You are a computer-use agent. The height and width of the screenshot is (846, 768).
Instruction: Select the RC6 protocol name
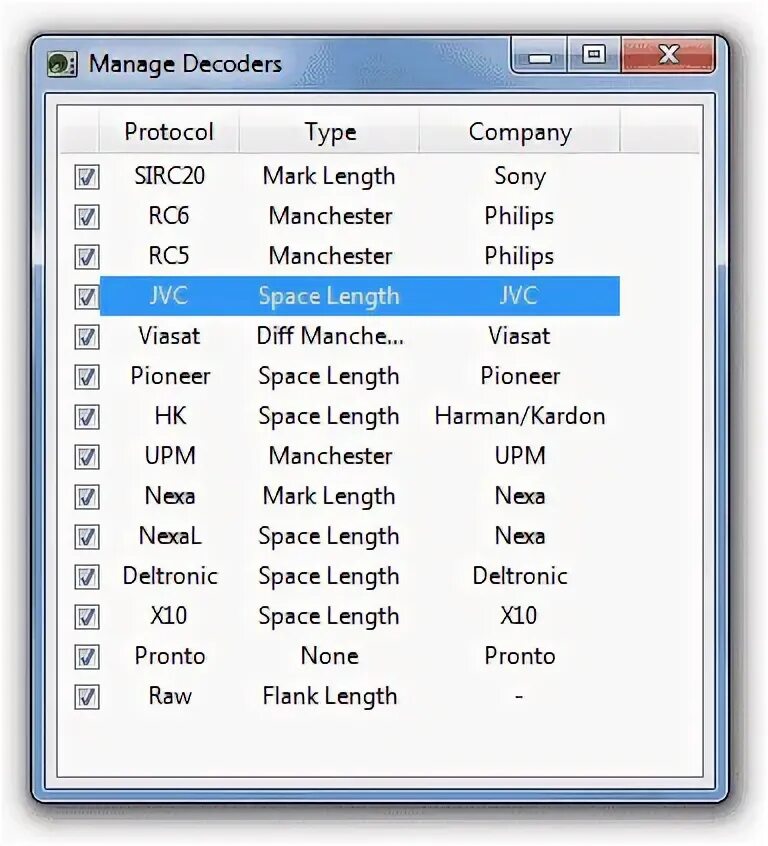[x=169, y=216]
